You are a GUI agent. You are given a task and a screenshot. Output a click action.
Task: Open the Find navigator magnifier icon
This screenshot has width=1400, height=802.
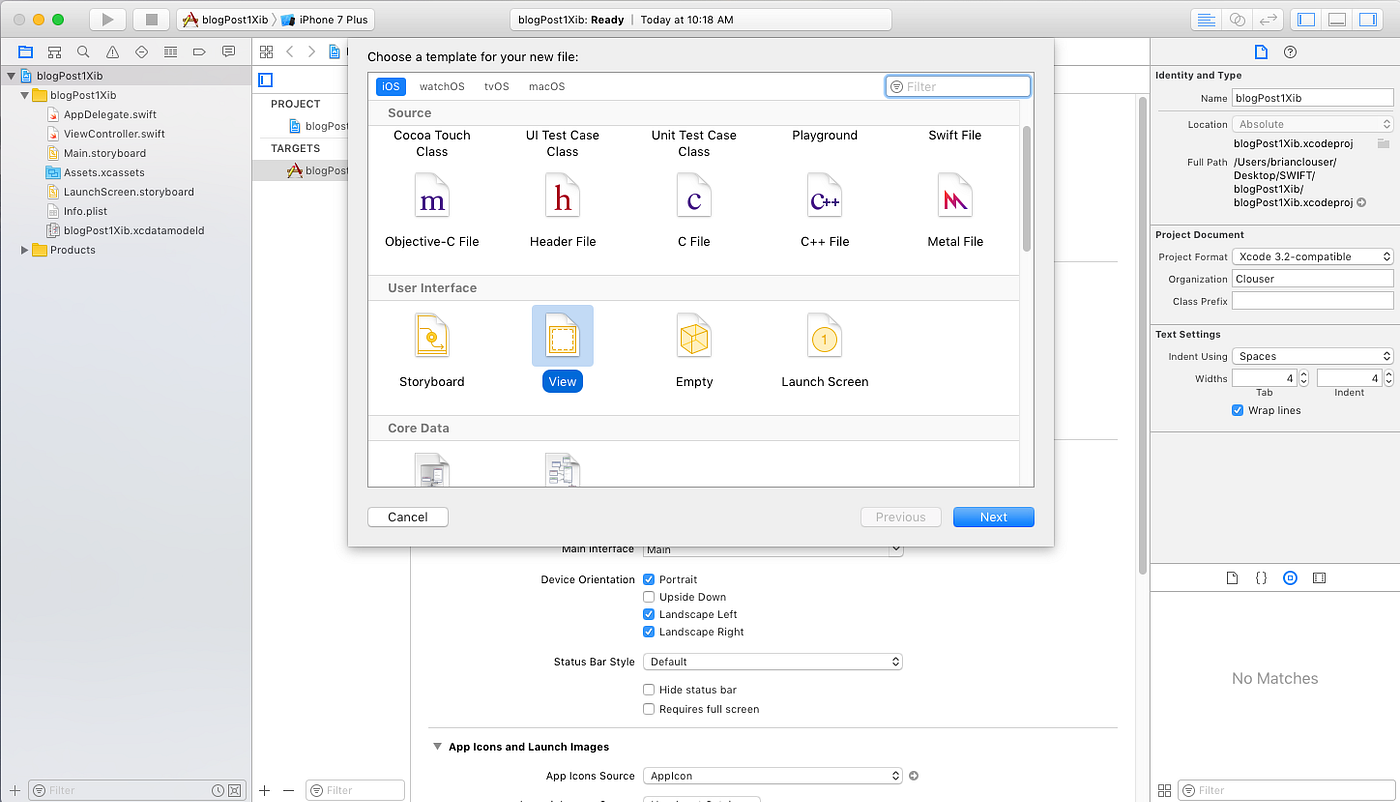tap(83, 51)
